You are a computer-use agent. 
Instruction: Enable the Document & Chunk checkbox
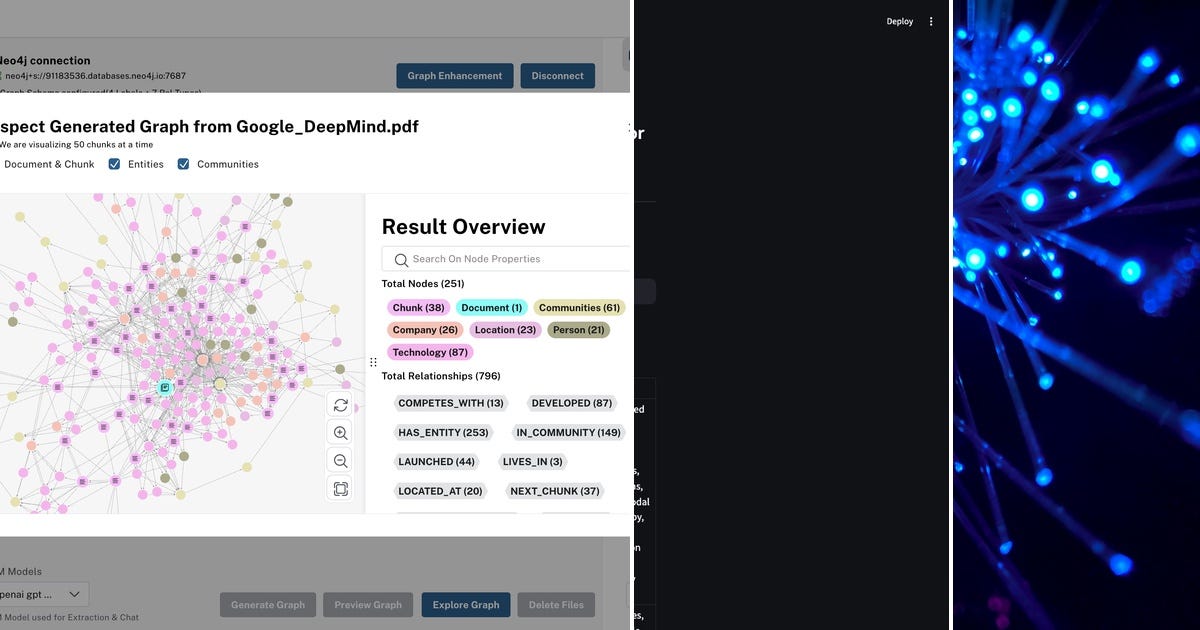[48, 164]
